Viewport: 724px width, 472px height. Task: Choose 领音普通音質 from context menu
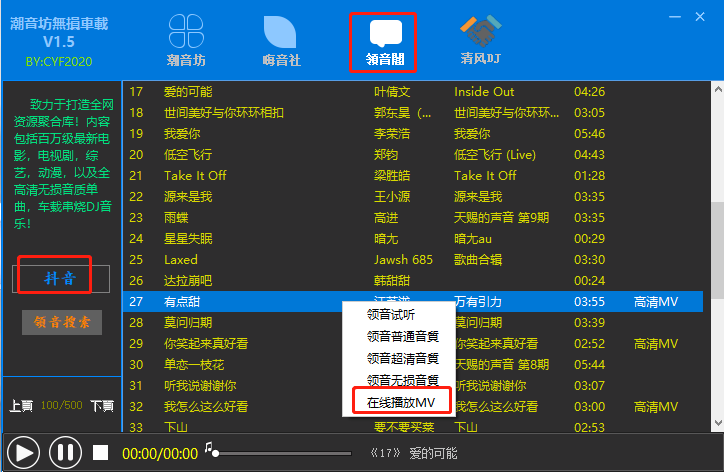click(403, 336)
